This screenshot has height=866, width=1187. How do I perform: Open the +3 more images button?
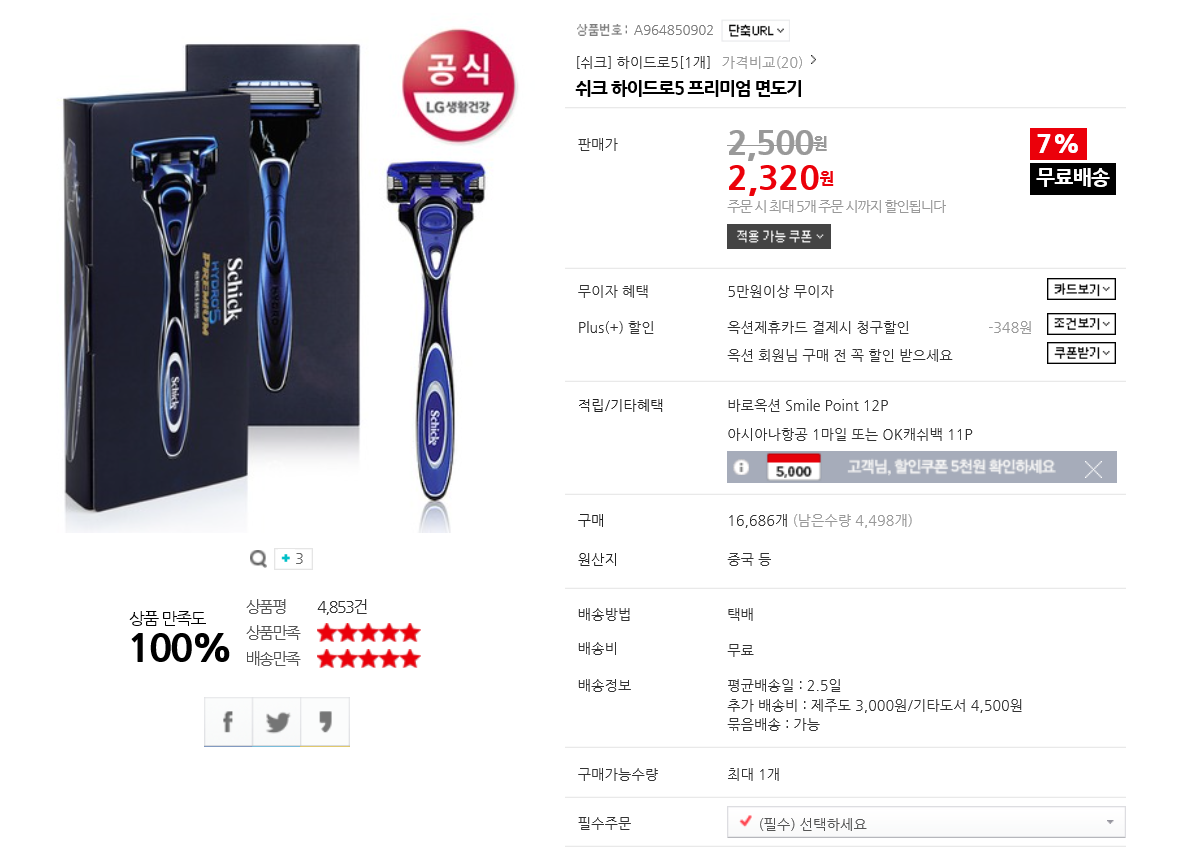[293, 559]
